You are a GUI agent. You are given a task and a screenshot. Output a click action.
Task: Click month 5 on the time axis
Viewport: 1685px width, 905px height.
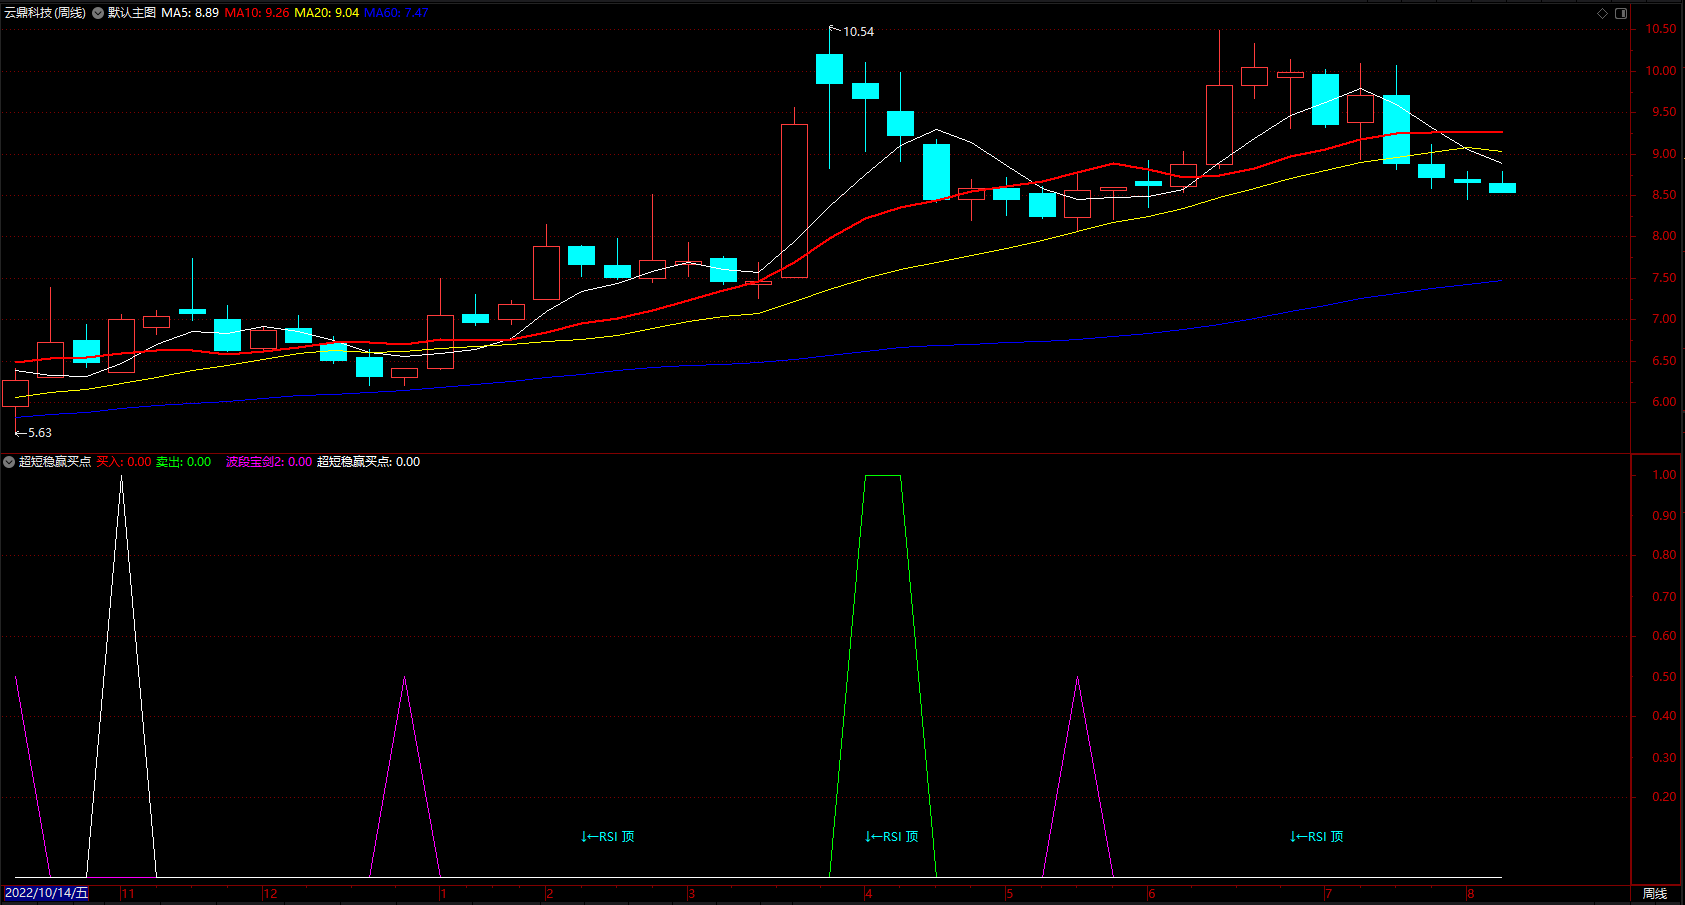[1010, 894]
